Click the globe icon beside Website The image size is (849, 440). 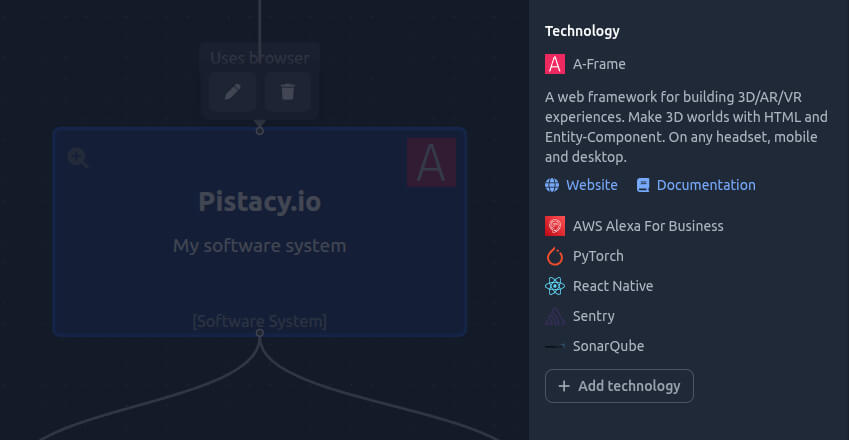552,185
